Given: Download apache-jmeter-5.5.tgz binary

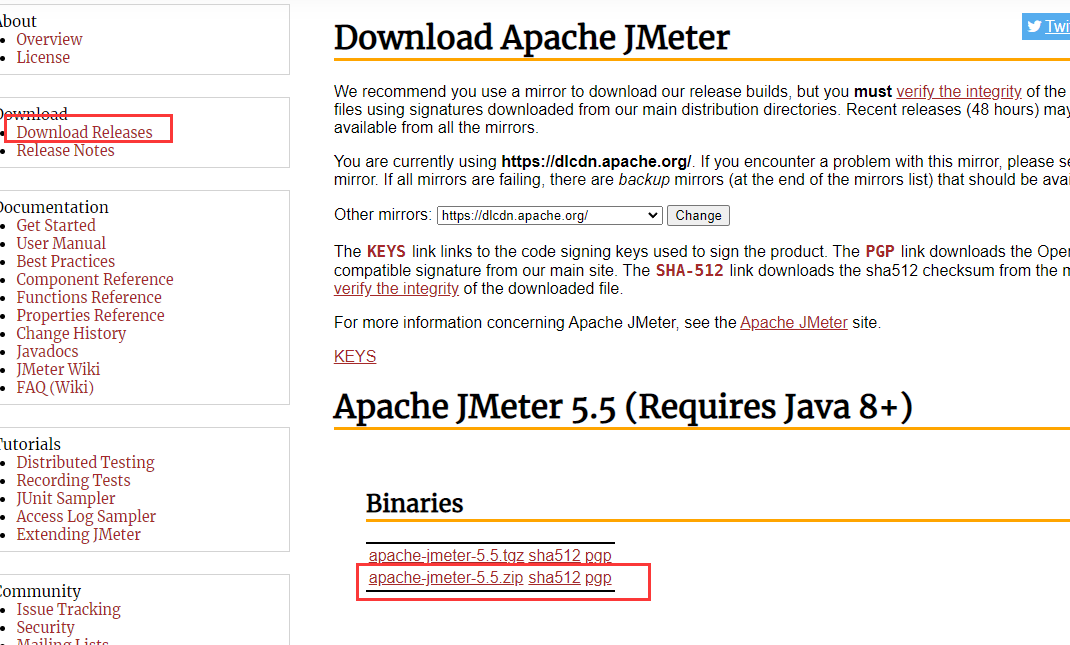Looking at the screenshot, I should (x=446, y=556).
